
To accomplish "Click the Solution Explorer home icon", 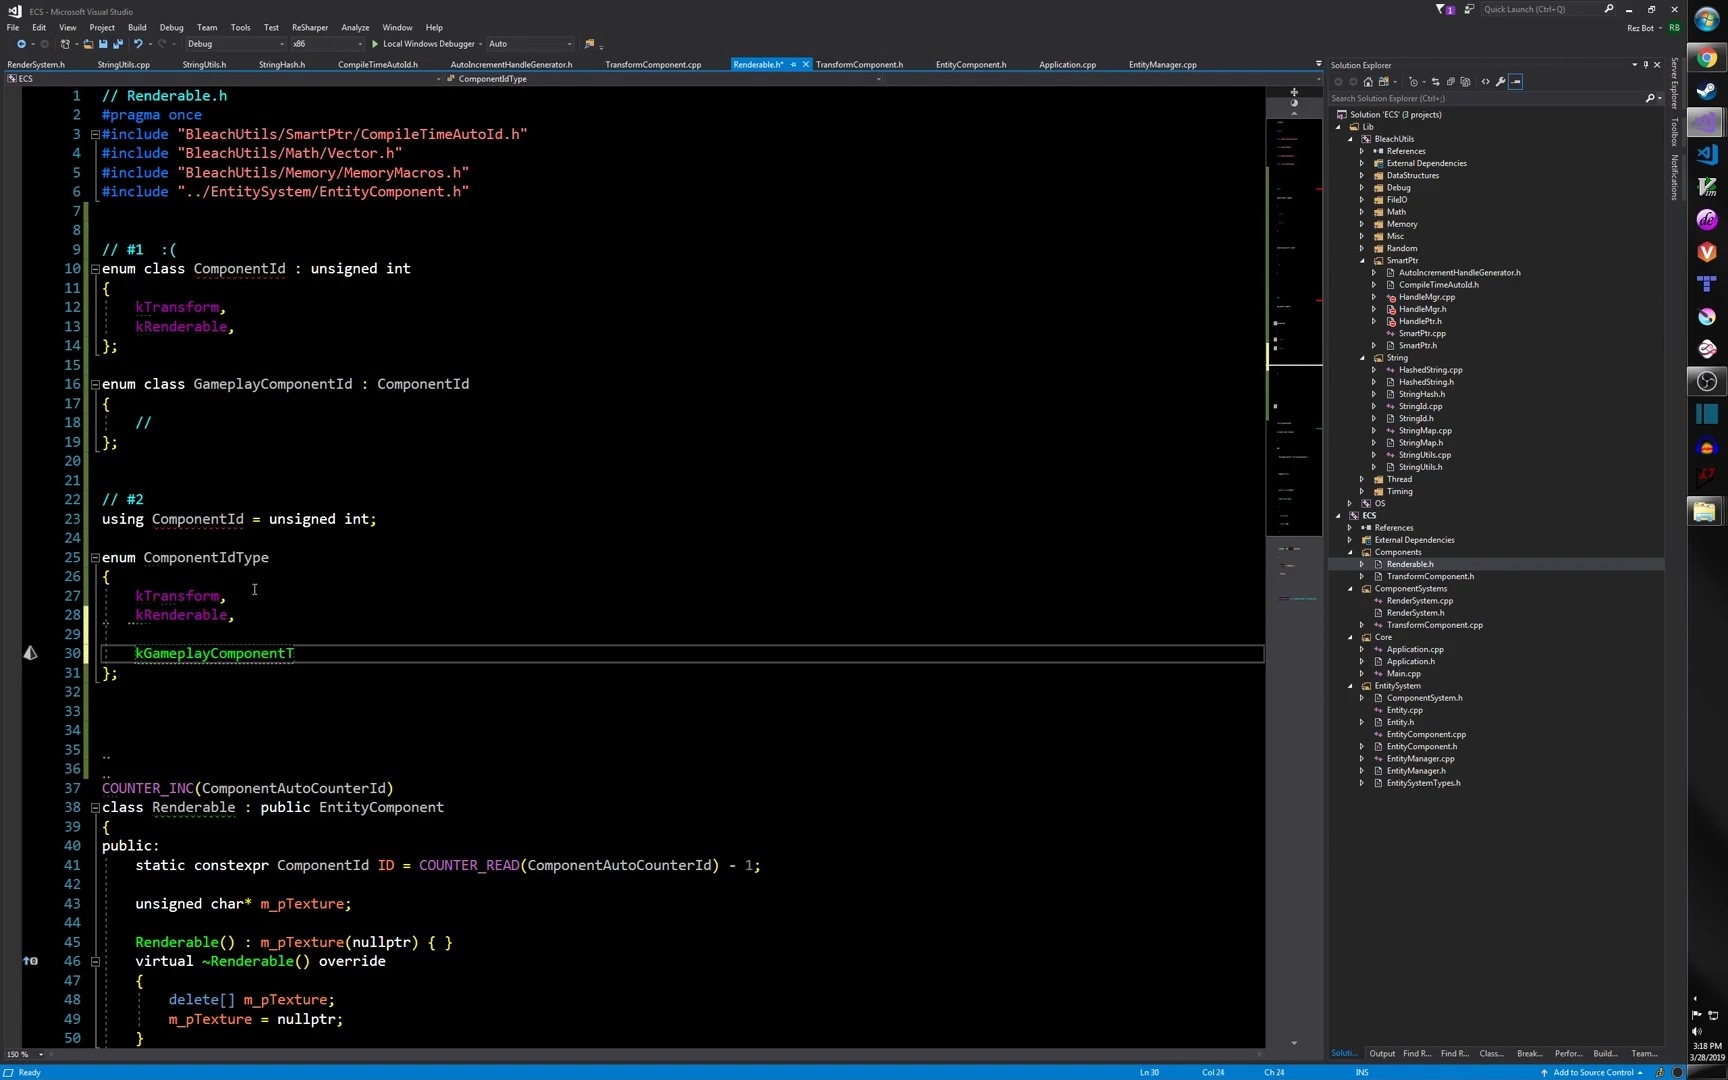I will point(1367,82).
